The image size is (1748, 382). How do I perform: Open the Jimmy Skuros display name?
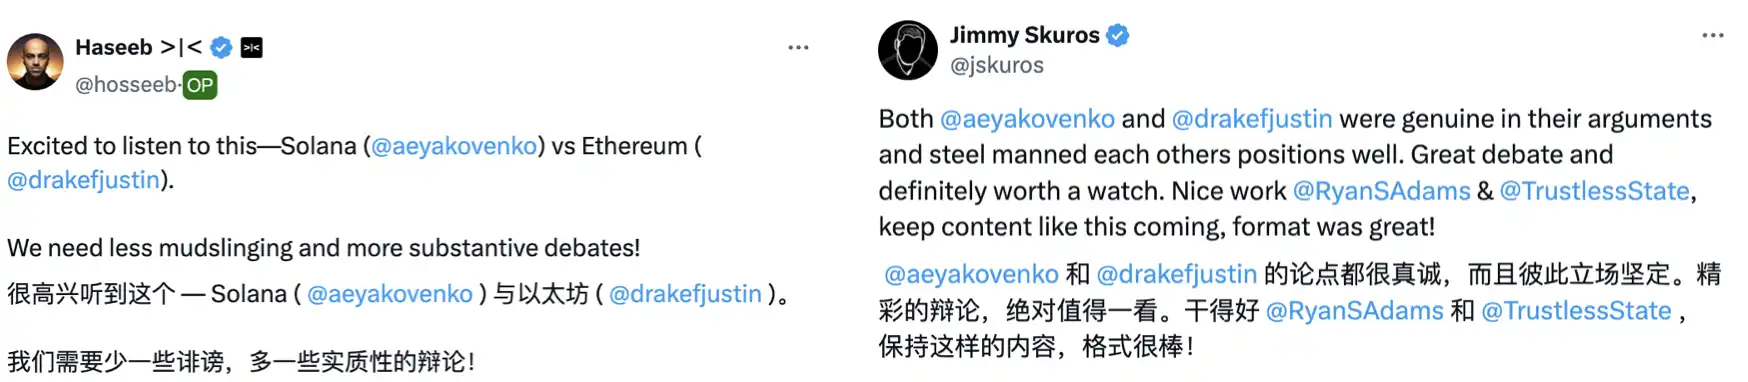[1025, 35]
